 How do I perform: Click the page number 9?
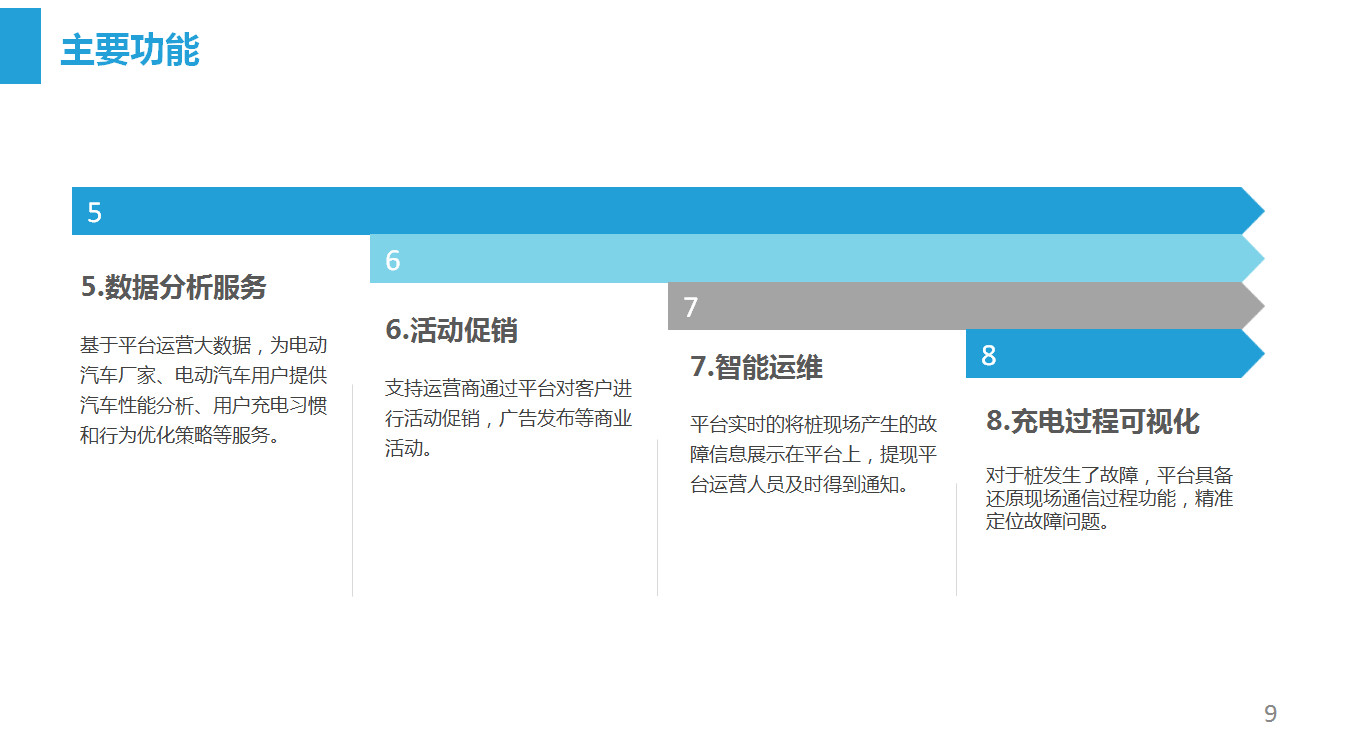coord(1270,714)
